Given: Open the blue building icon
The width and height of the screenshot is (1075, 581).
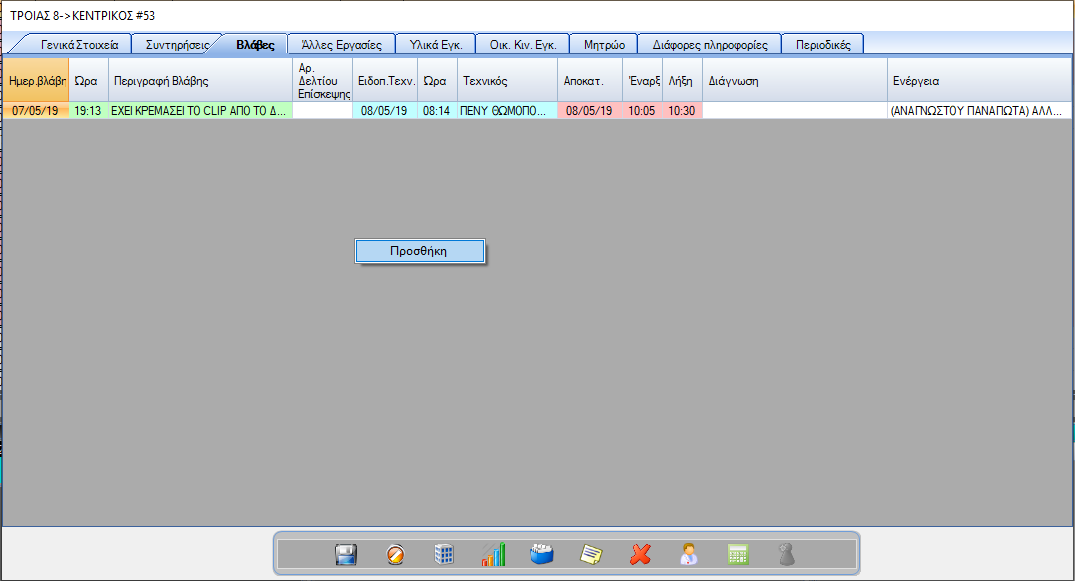Looking at the screenshot, I should tap(444, 555).
